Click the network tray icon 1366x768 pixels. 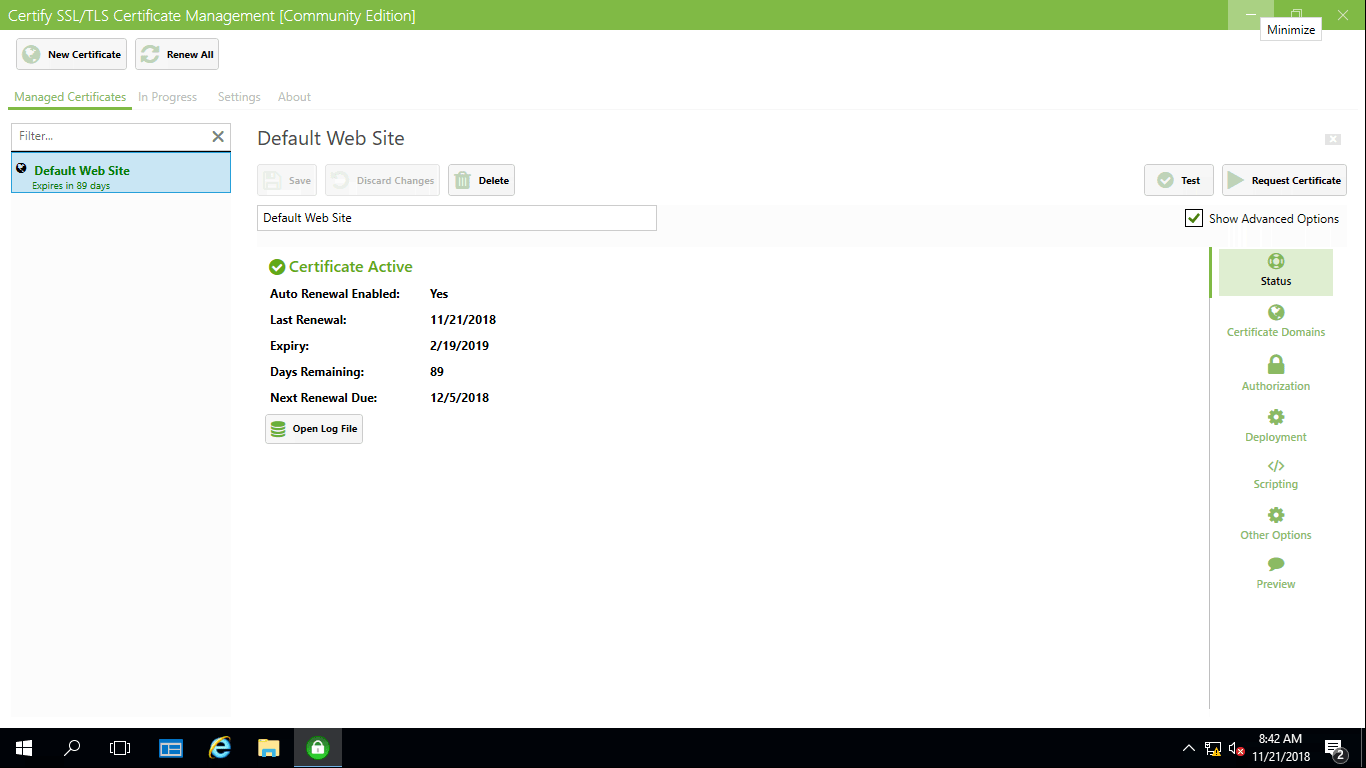(x=1212, y=748)
